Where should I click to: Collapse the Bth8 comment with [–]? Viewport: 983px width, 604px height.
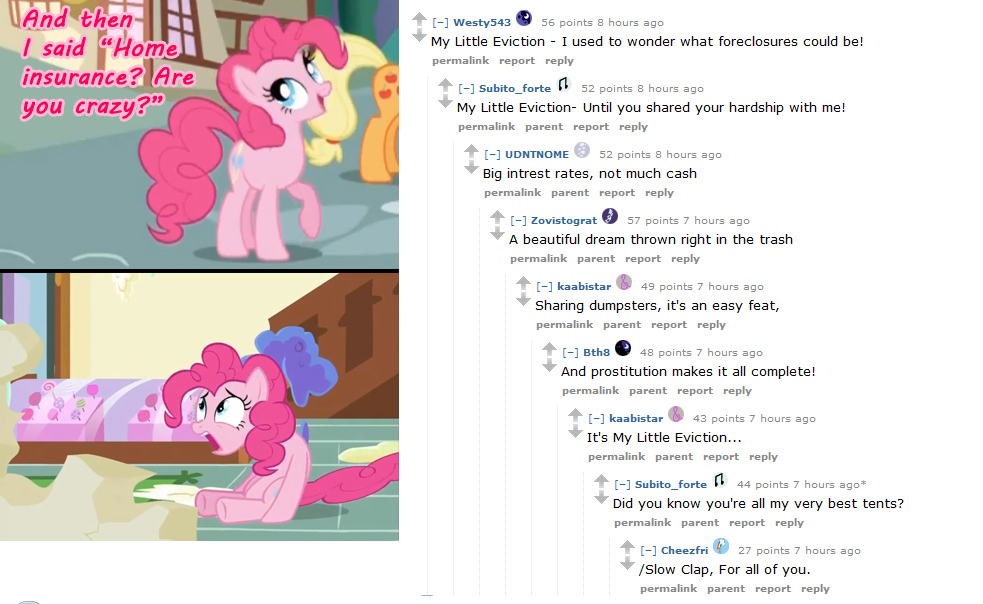click(x=570, y=352)
